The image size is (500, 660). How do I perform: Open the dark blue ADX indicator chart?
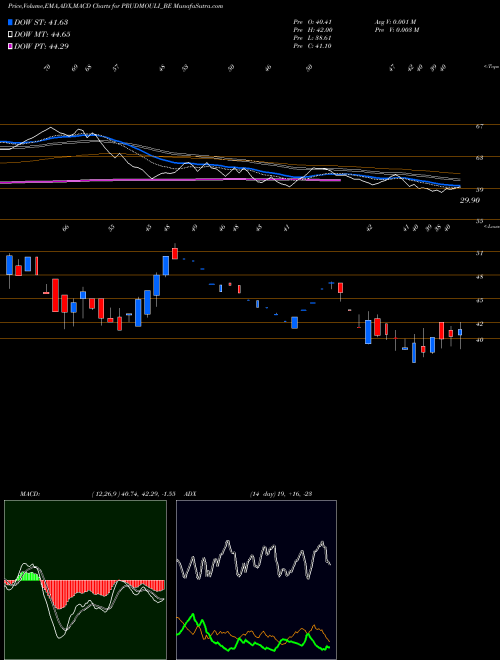(x=256, y=580)
